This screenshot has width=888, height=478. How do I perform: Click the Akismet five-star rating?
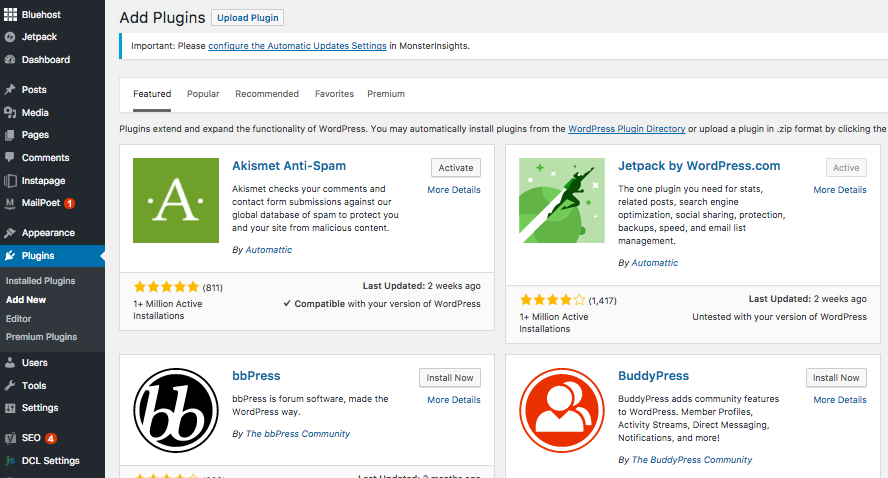[166, 287]
